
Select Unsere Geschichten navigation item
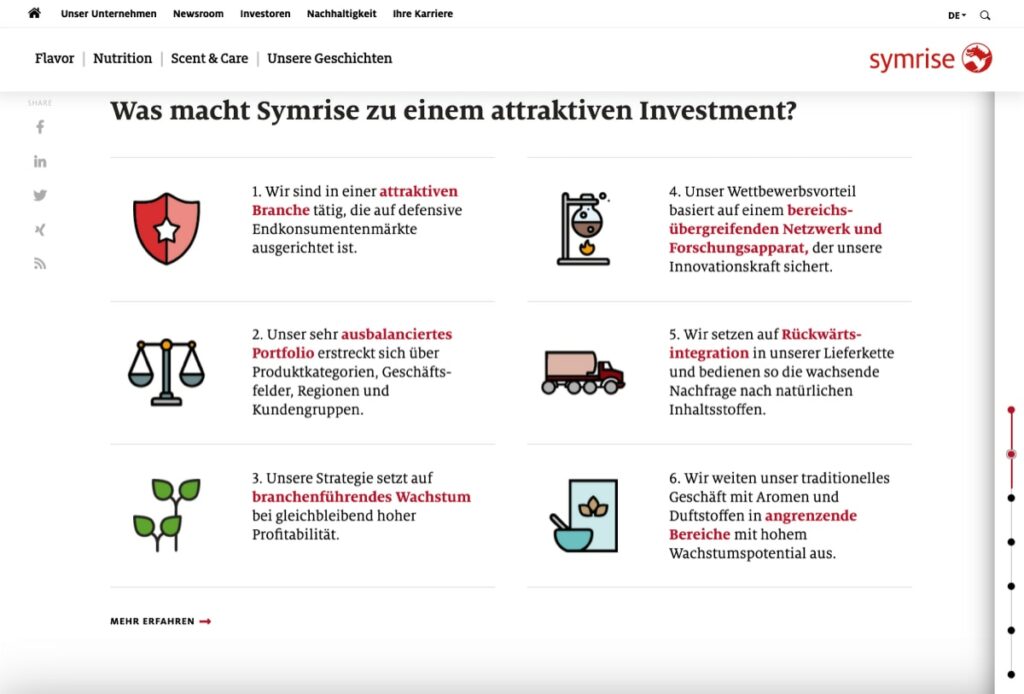pyautogui.click(x=330, y=59)
